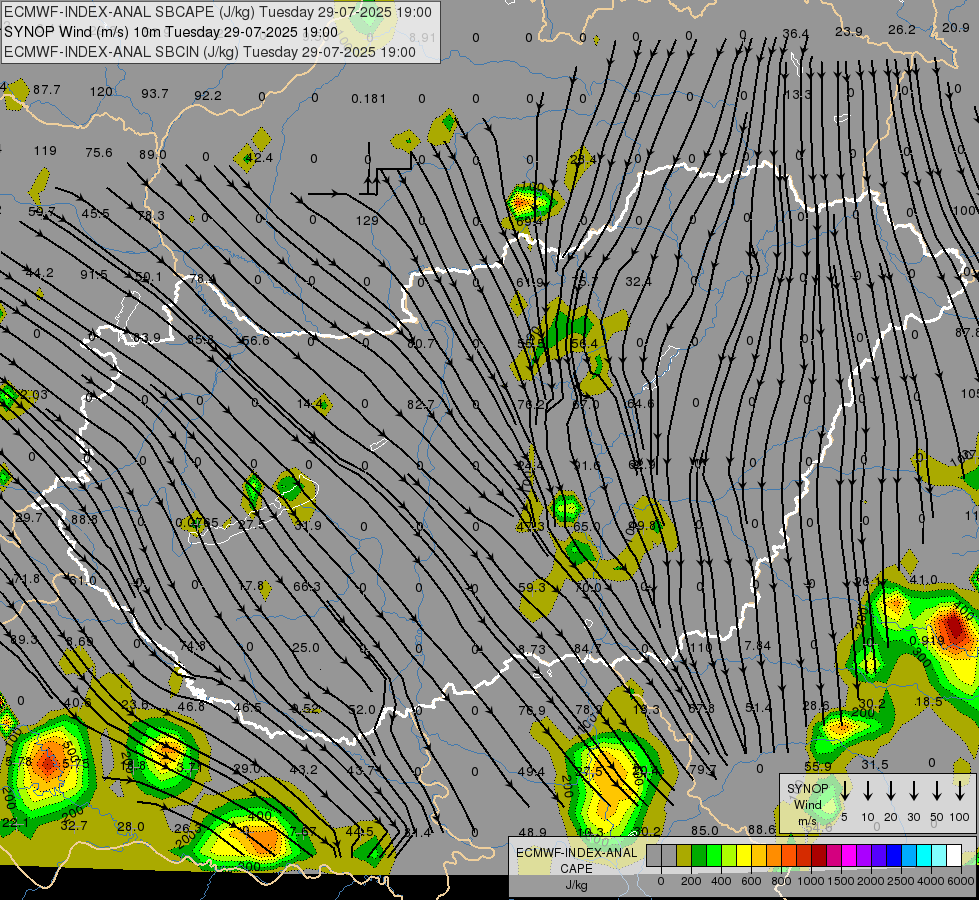Pick the olive swatch in the CAPE scale
Screen dimensions: 979x900
click(684, 855)
